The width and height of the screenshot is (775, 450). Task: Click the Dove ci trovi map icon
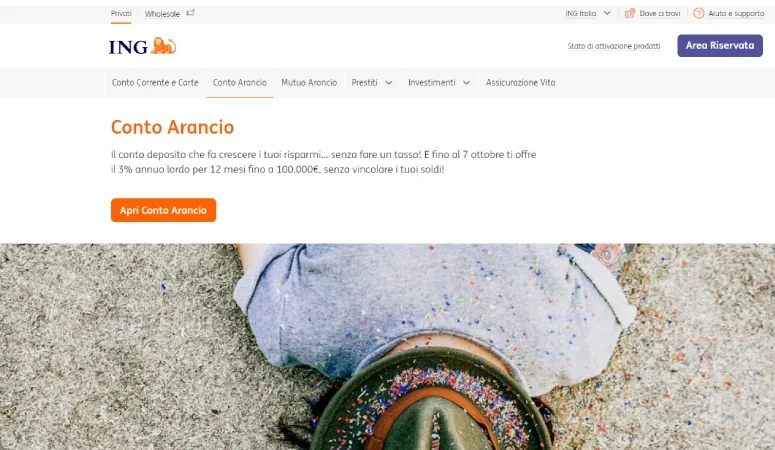630,13
